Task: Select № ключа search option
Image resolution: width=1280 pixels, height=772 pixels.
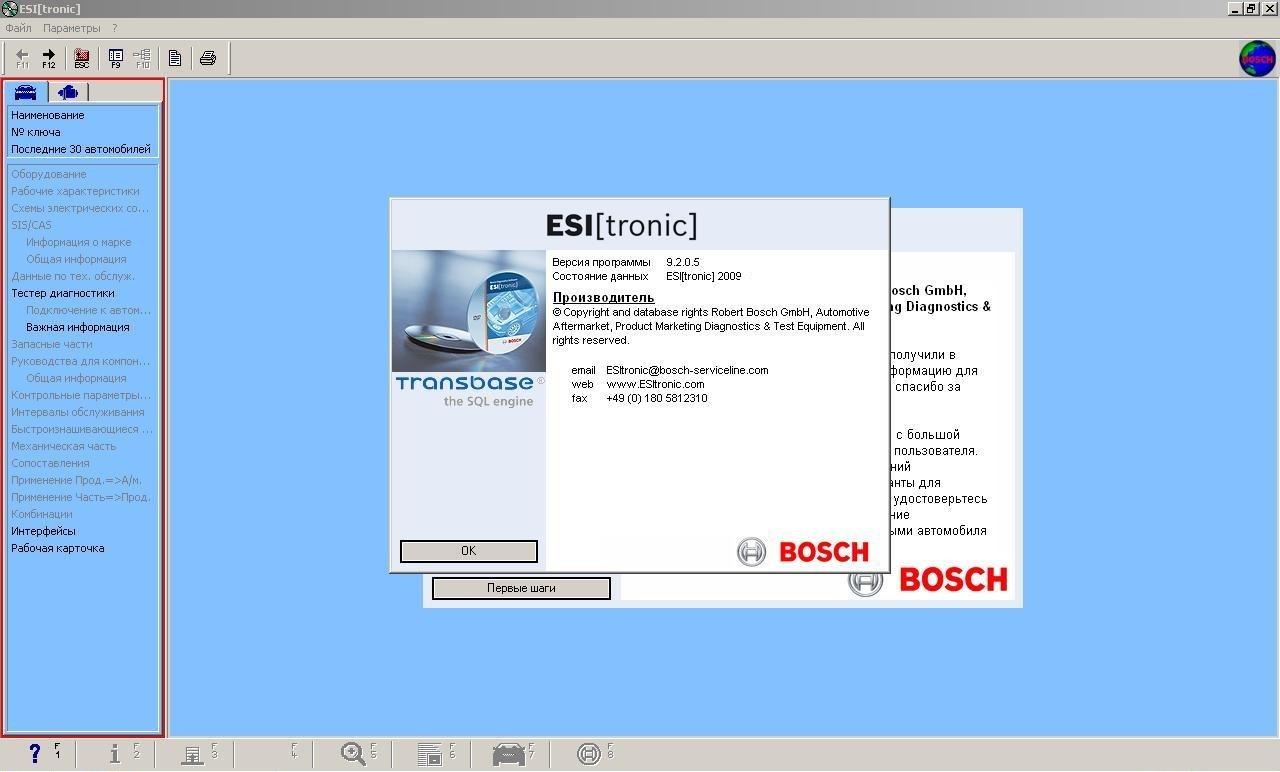Action: [36, 132]
